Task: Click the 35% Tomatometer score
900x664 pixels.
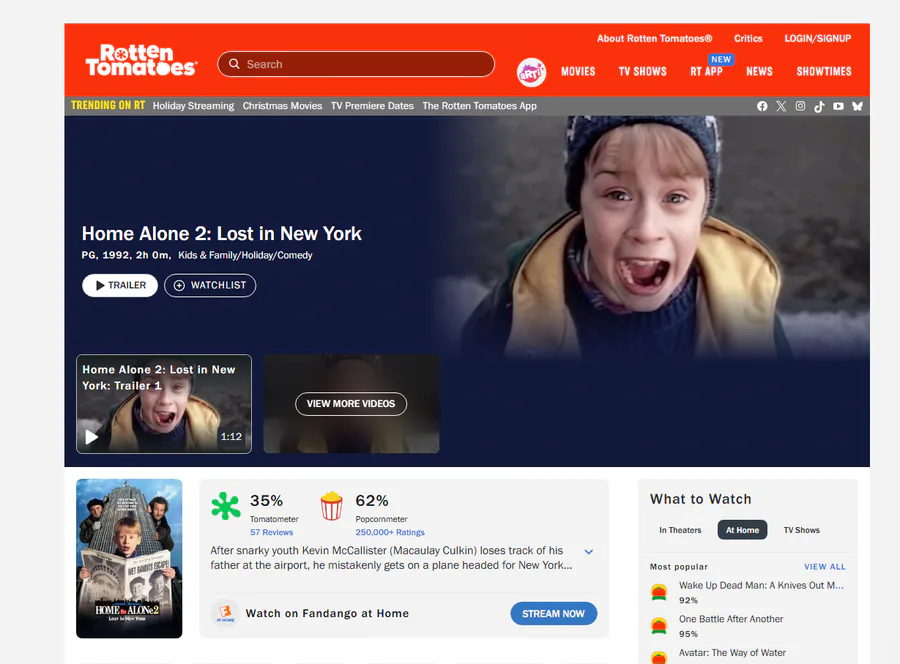Action: pos(266,500)
